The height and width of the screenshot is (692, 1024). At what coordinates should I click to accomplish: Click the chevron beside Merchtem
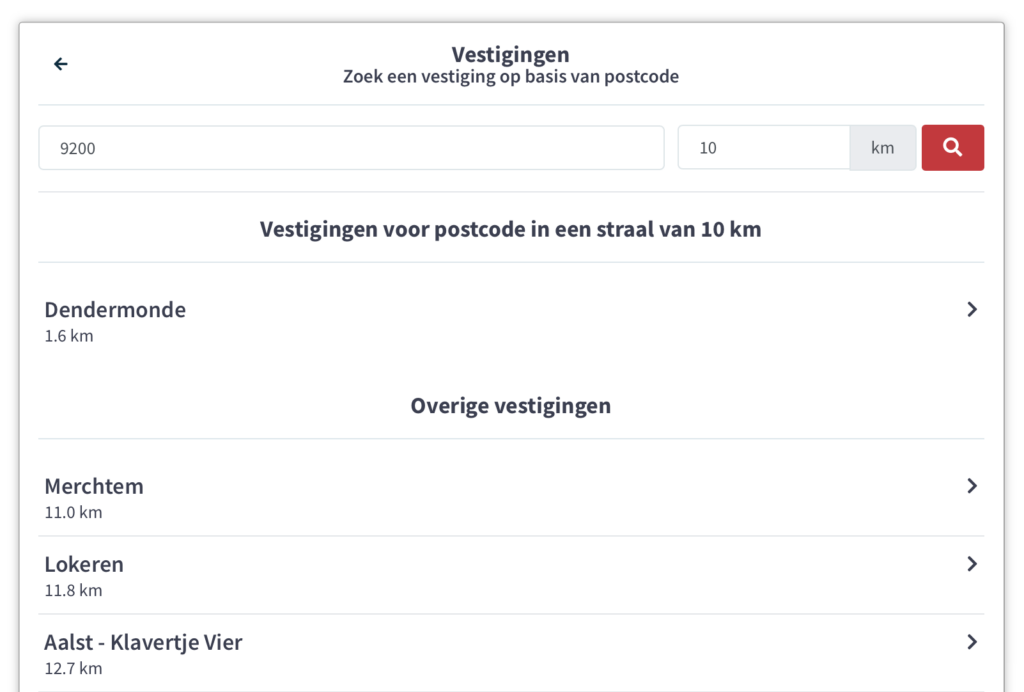pyautogui.click(x=971, y=486)
